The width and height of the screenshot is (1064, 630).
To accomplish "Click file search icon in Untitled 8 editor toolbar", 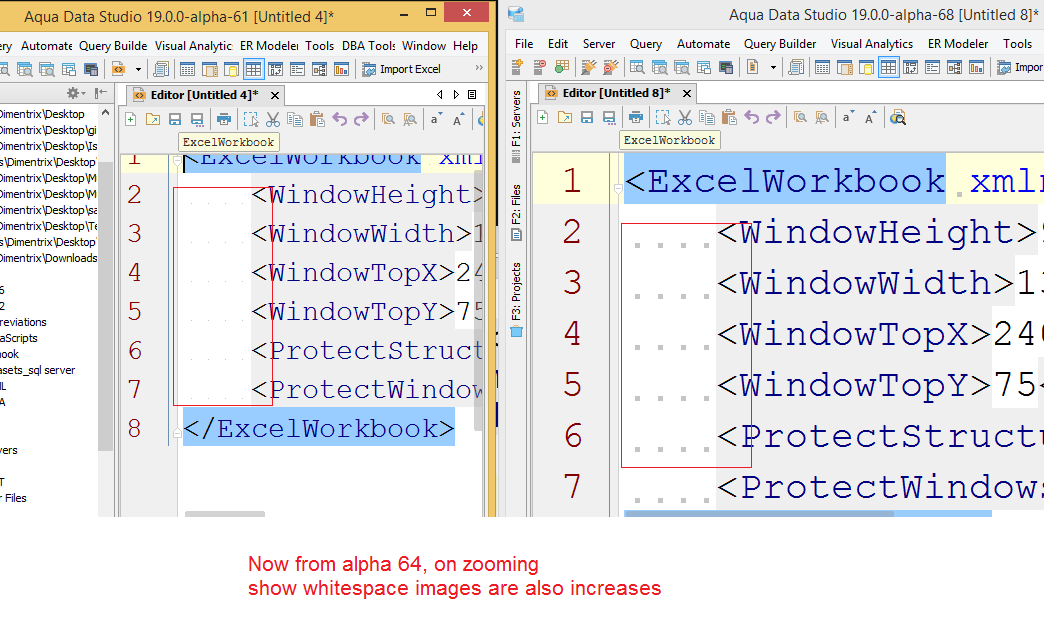I will [898, 118].
